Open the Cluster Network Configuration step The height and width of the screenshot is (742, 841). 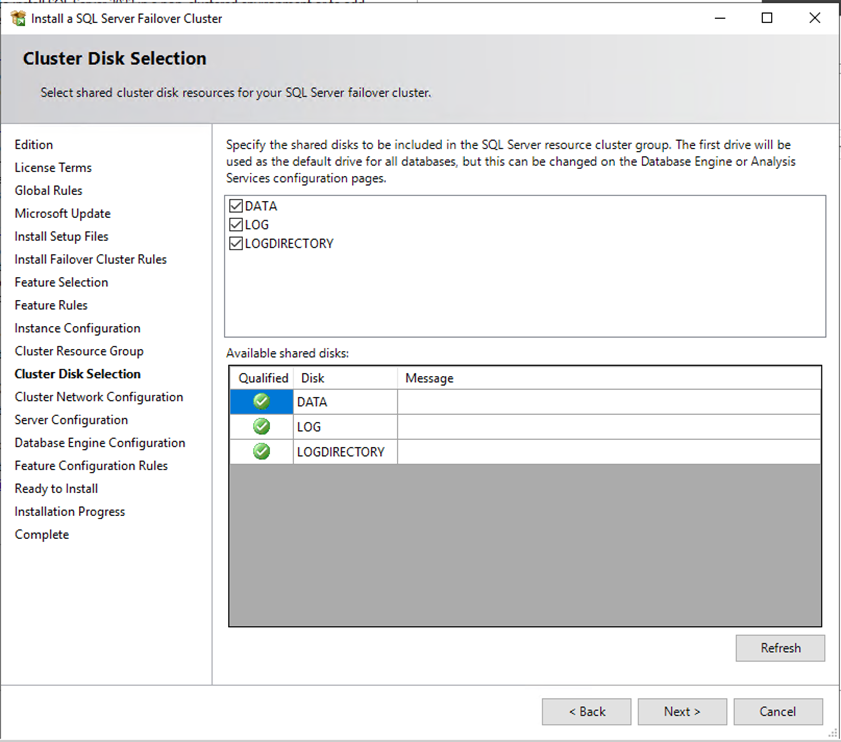click(99, 397)
